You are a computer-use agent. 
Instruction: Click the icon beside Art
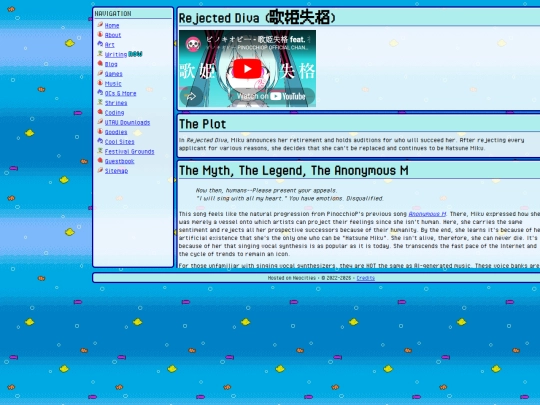click(x=100, y=44)
